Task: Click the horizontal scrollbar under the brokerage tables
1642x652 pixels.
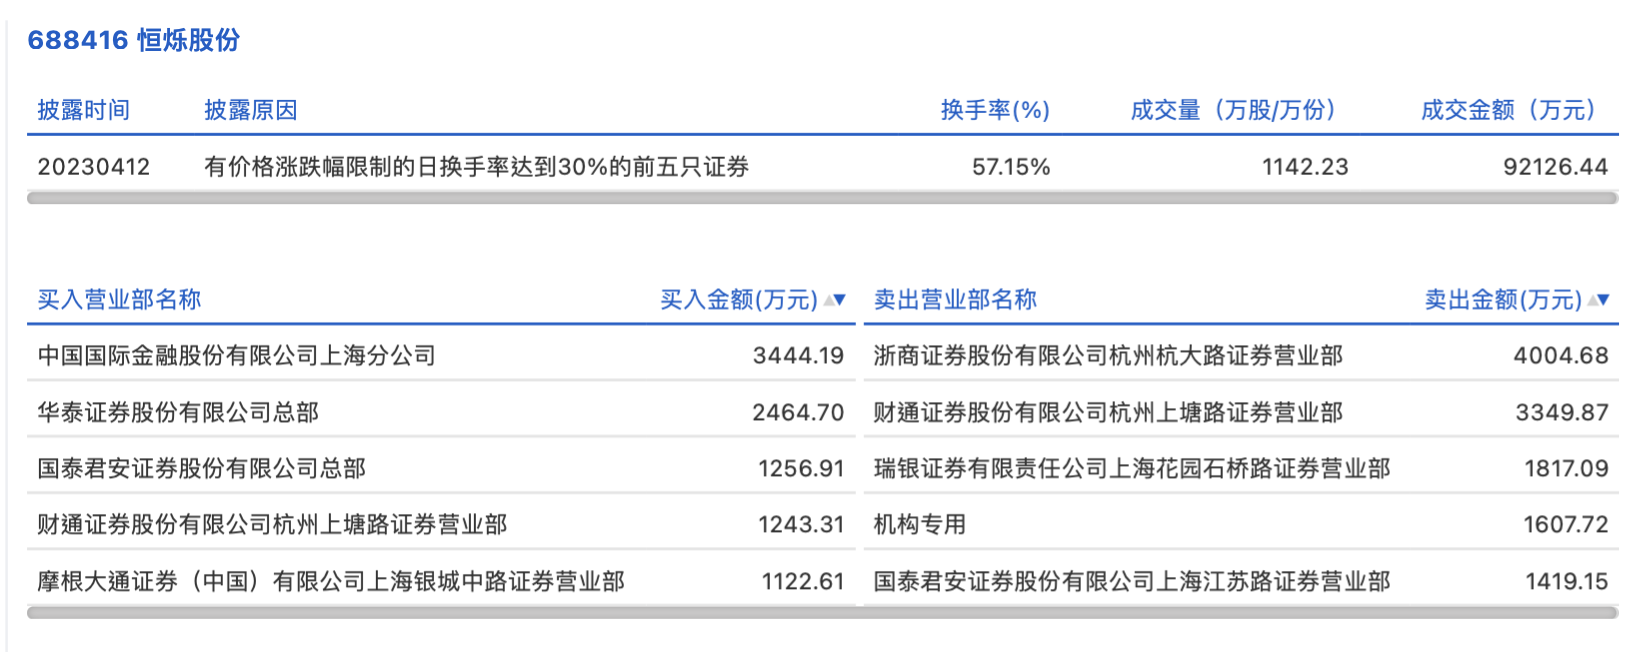Action: pyautogui.click(x=822, y=612)
